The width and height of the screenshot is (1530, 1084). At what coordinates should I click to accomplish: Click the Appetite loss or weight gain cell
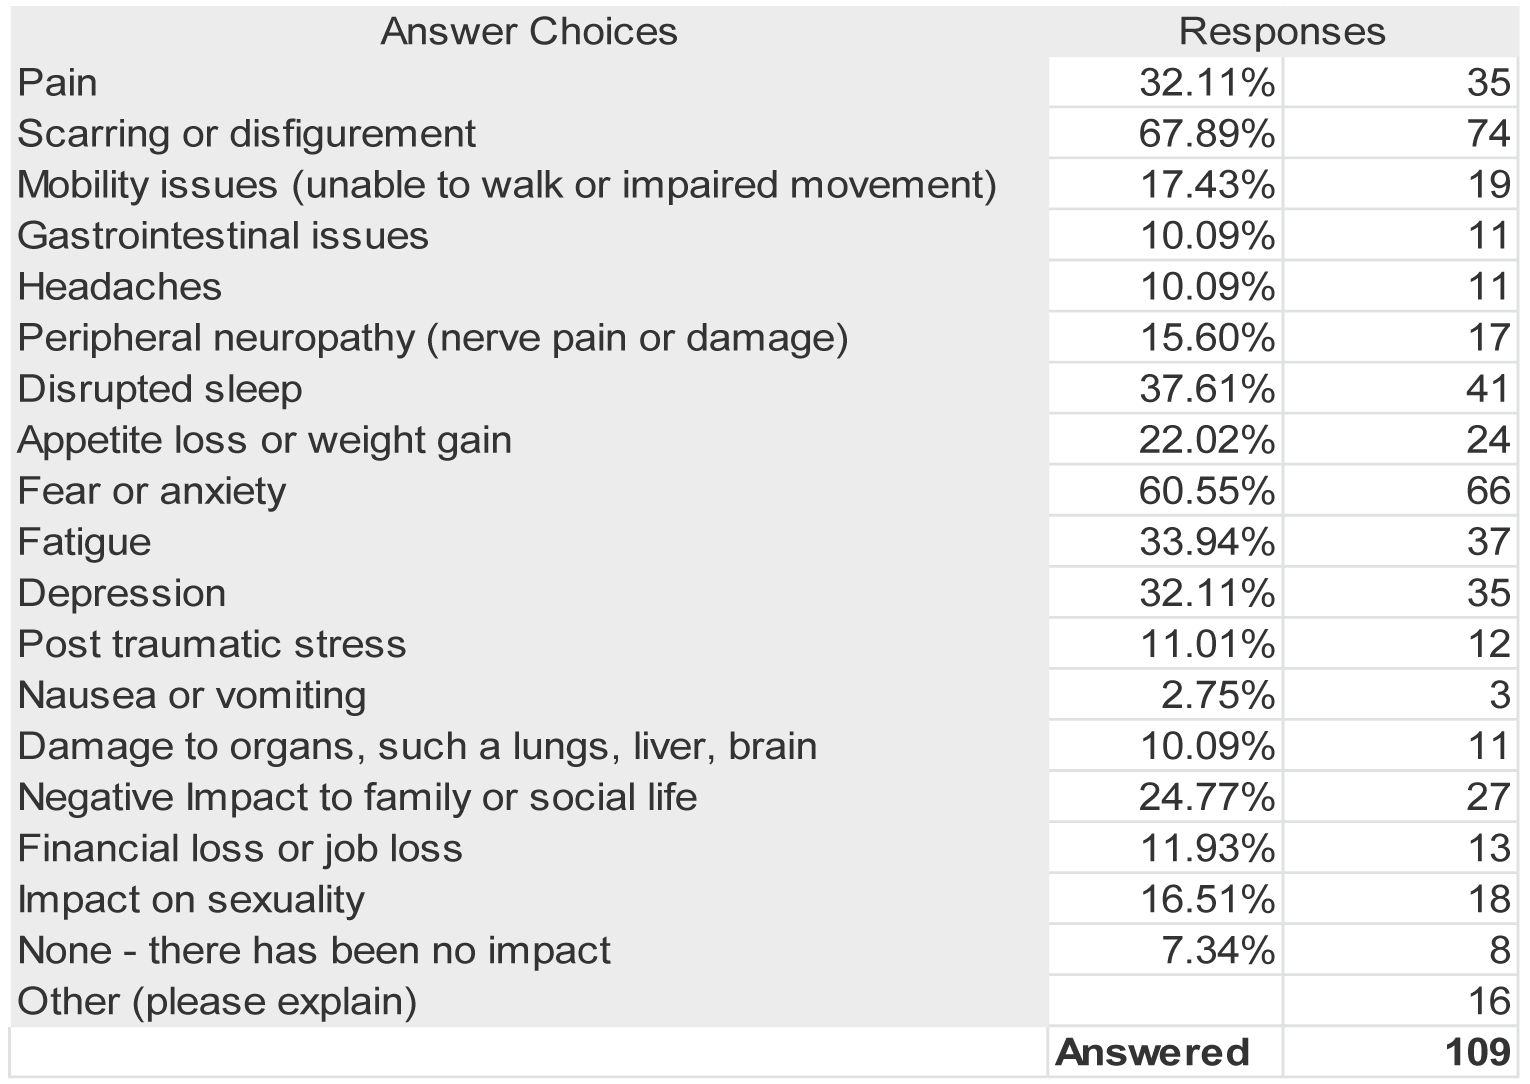click(x=265, y=440)
